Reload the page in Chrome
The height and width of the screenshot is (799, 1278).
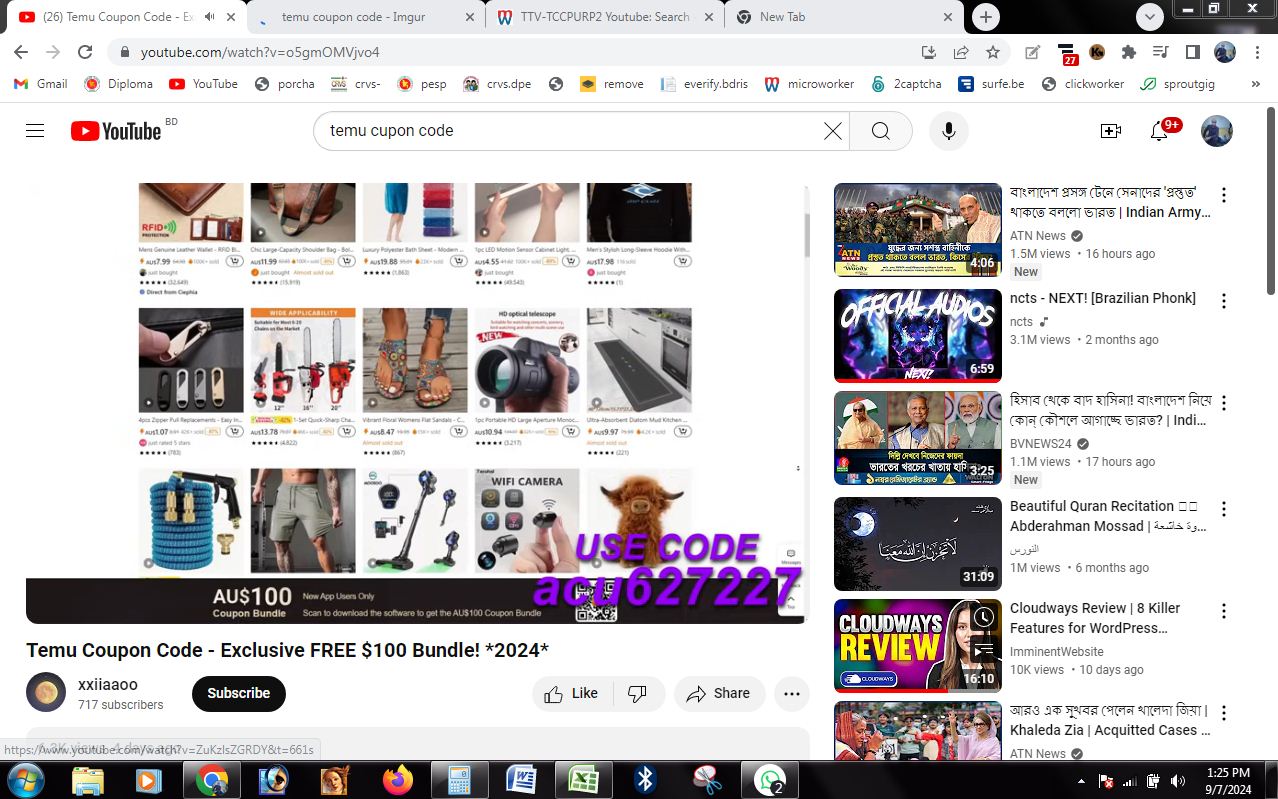pyautogui.click(x=85, y=52)
